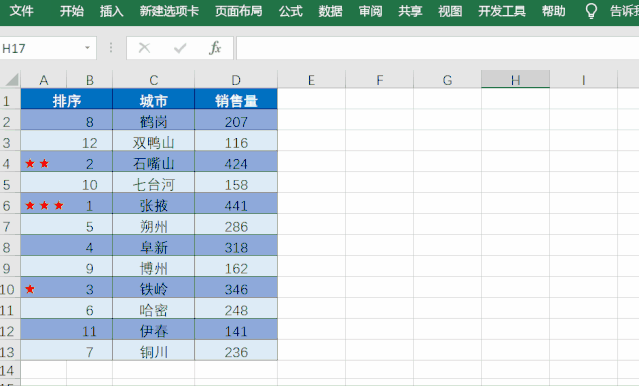
Task: Click the Name Box showing H17
Action: point(41,48)
